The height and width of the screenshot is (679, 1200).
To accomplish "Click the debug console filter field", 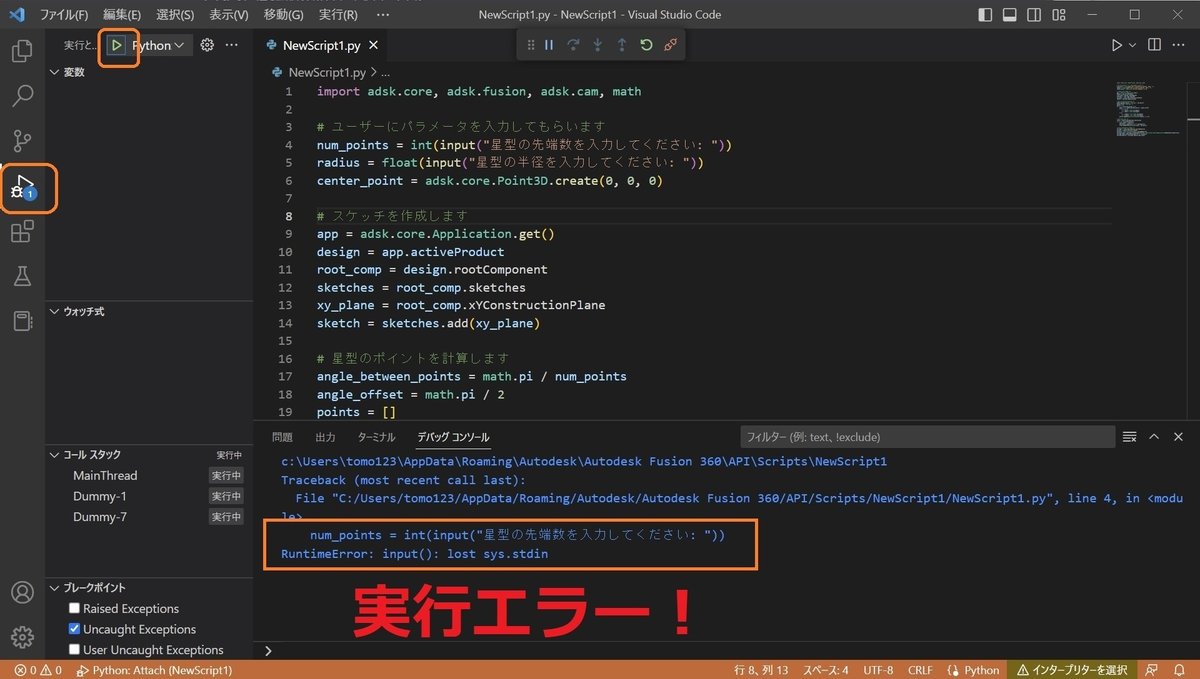I will point(927,437).
